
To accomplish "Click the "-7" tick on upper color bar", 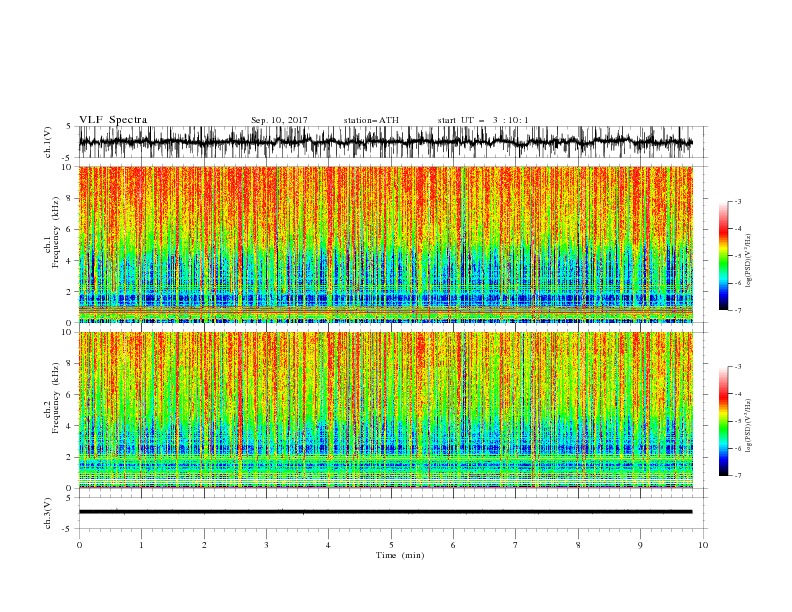I will tap(738, 310).
